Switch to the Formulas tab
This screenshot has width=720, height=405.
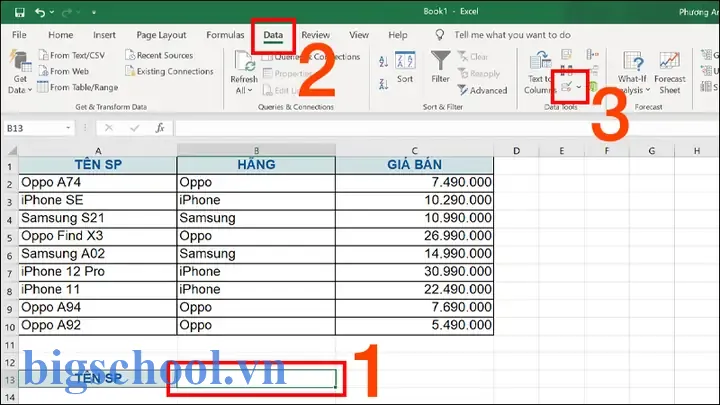(225, 35)
